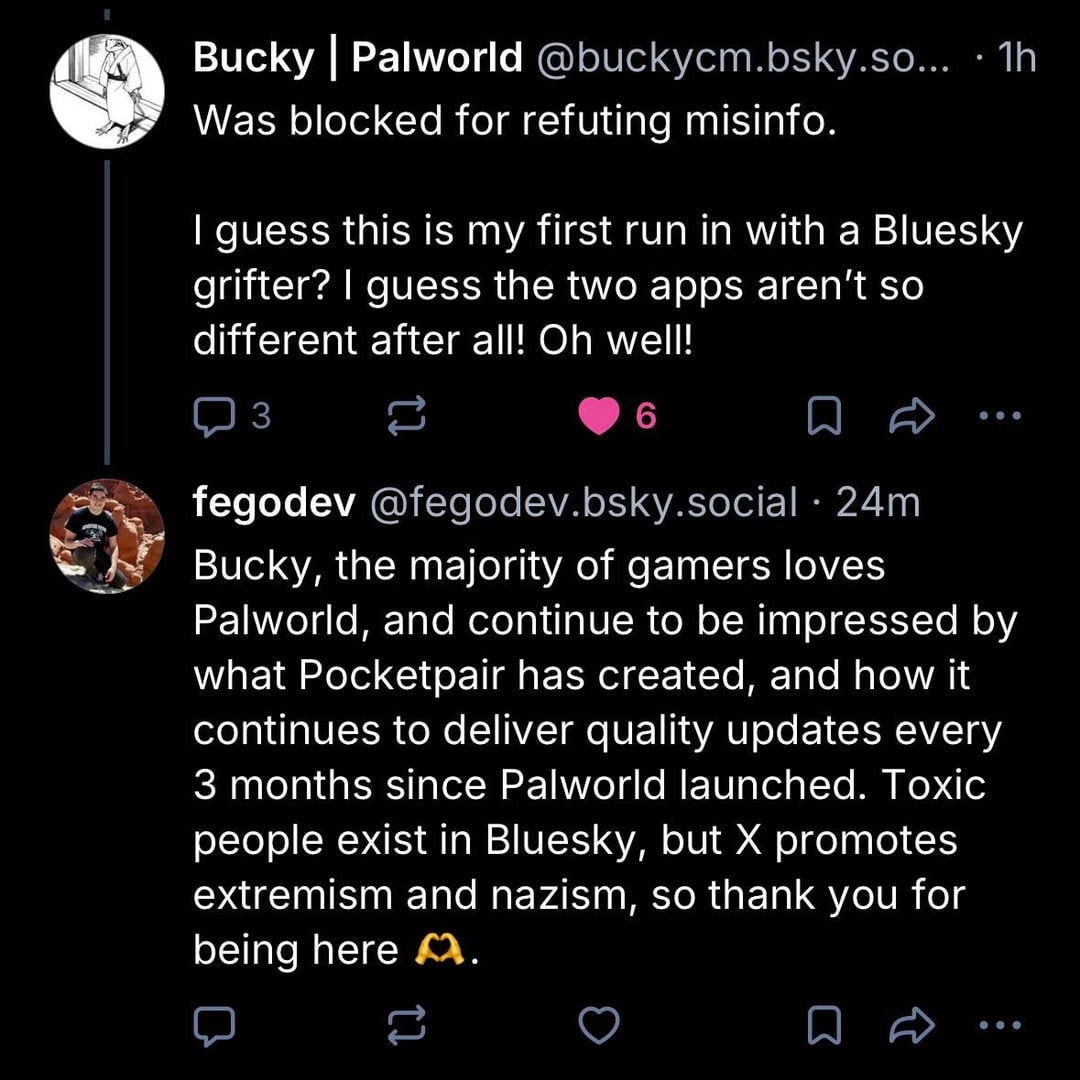Open the @fegodev.bsky.social handle
1080x1080 pixels.
click(x=584, y=503)
